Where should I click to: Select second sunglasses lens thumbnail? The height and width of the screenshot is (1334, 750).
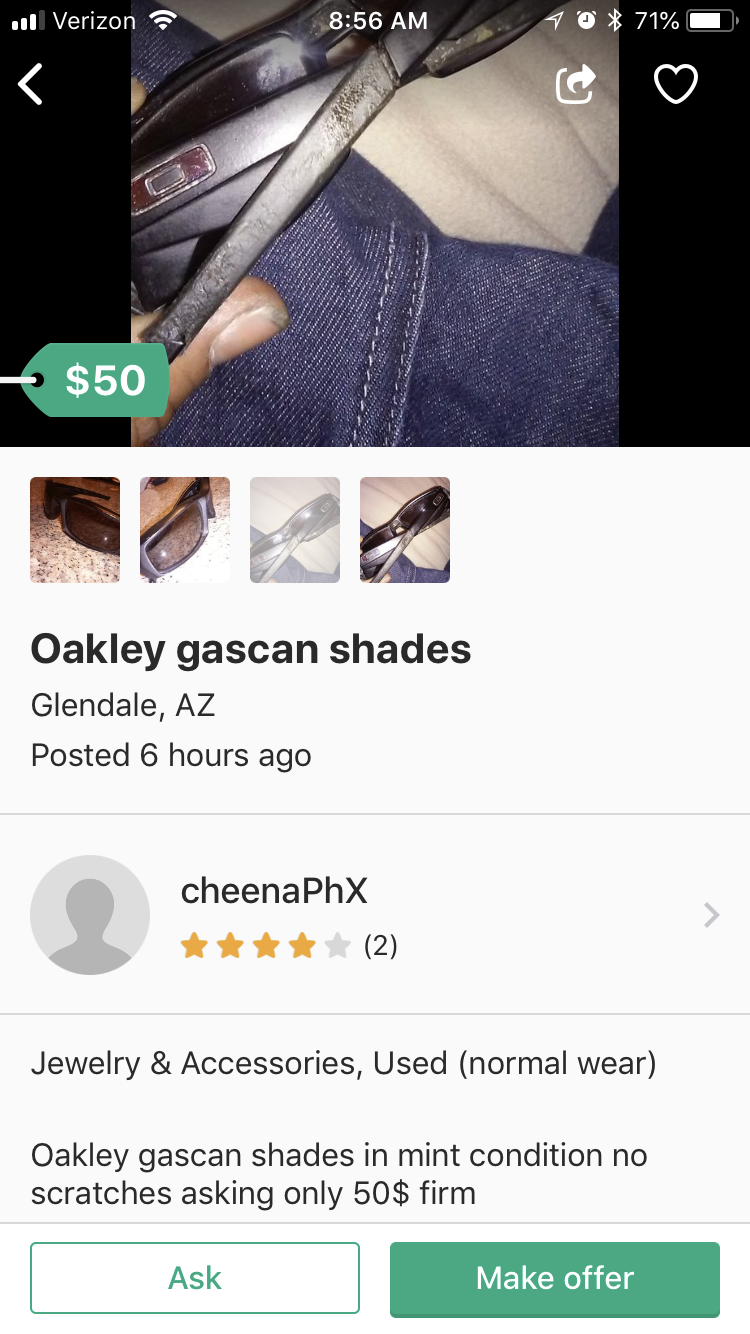[x=185, y=530]
